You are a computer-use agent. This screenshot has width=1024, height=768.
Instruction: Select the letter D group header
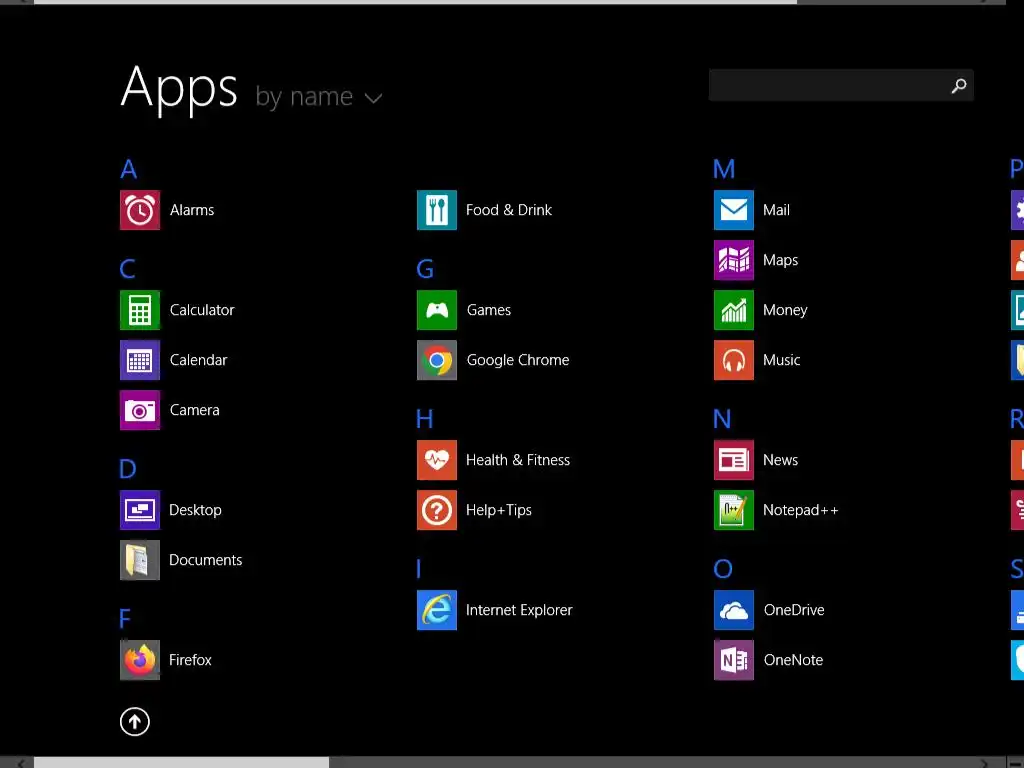[x=128, y=469]
